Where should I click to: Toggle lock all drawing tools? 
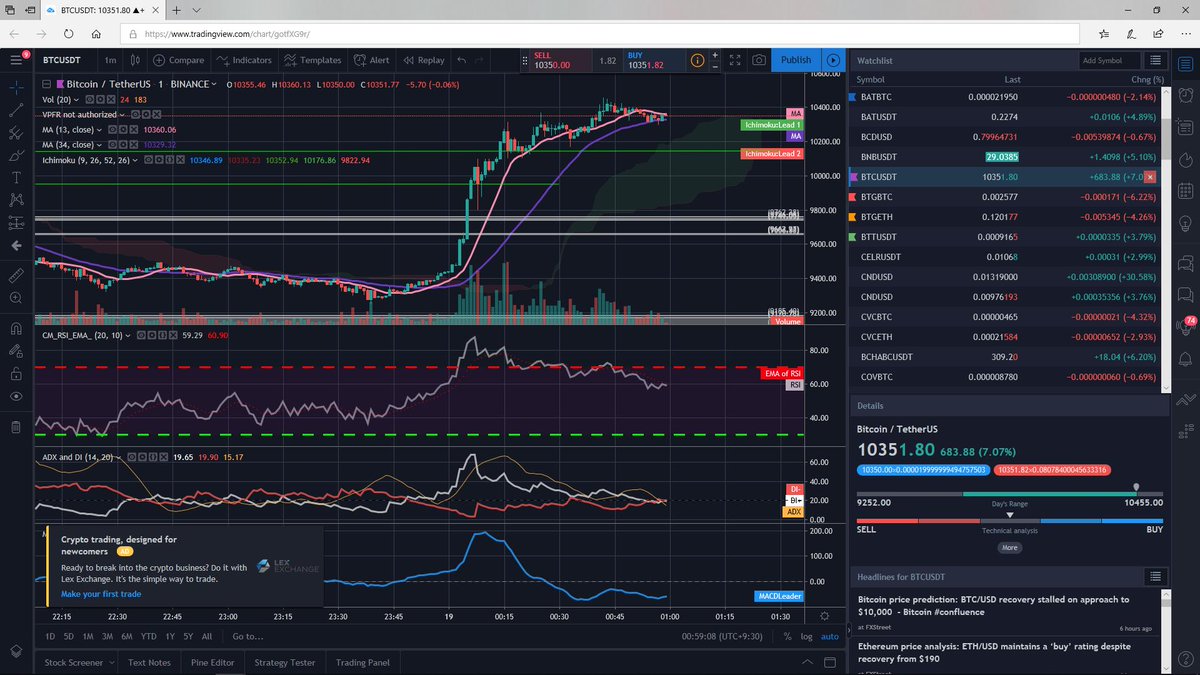click(x=16, y=374)
